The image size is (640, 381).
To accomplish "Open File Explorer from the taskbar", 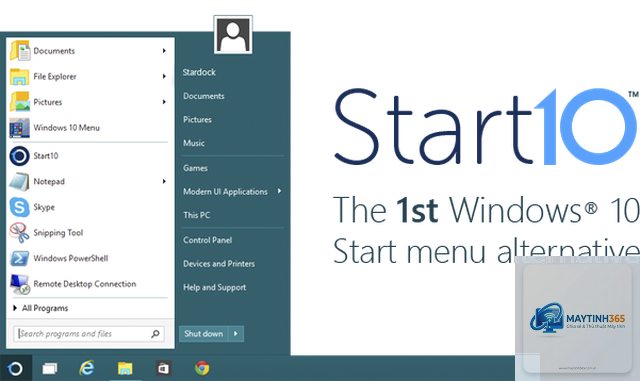I will pos(125,368).
